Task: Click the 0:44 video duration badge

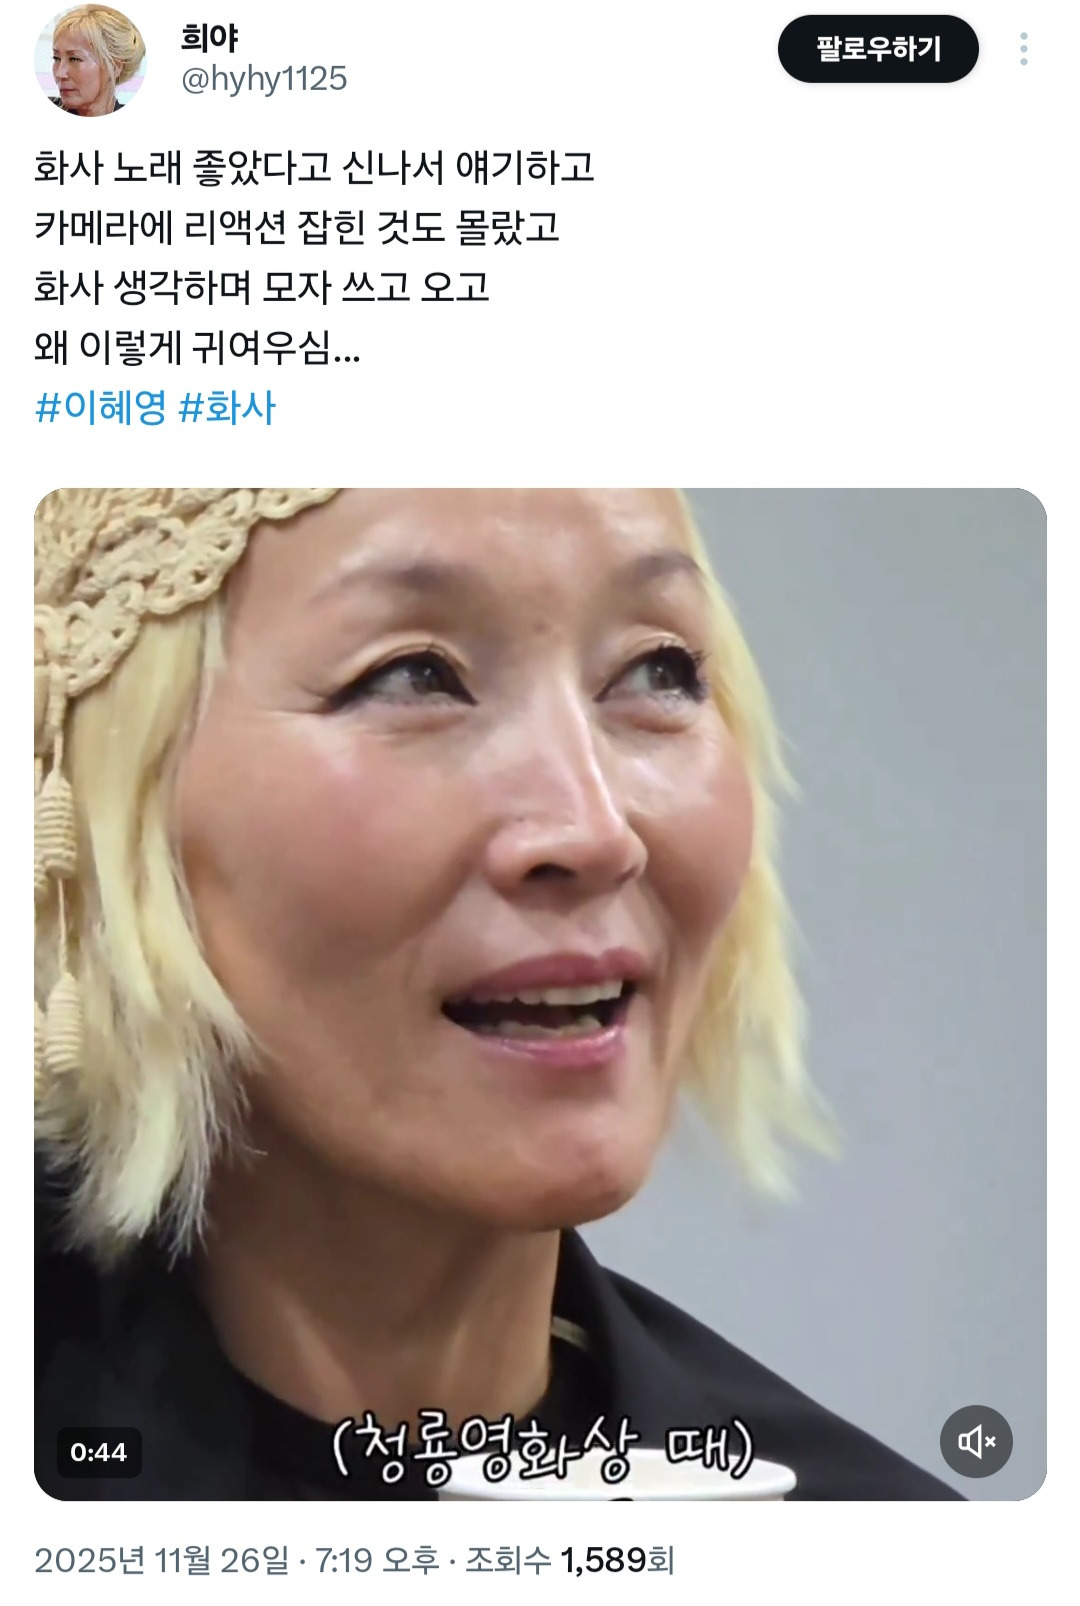Action: pyautogui.click(x=98, y=1452)
